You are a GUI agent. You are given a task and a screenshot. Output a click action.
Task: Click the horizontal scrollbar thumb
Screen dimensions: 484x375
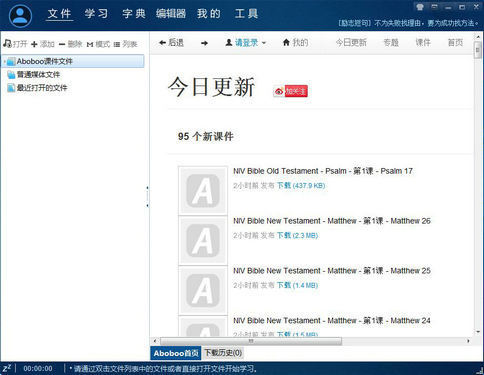click(251, 341)
